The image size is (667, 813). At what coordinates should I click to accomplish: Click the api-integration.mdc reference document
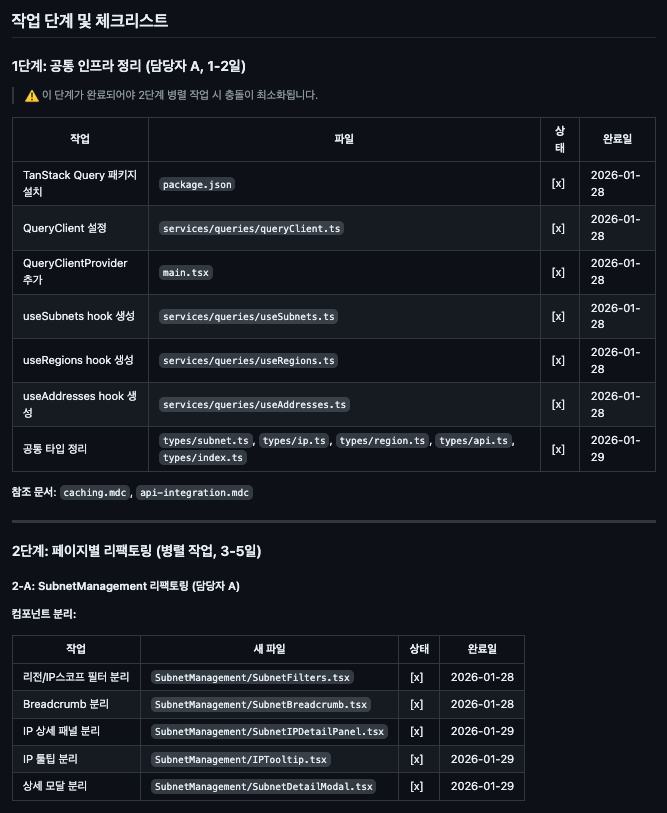194,492
